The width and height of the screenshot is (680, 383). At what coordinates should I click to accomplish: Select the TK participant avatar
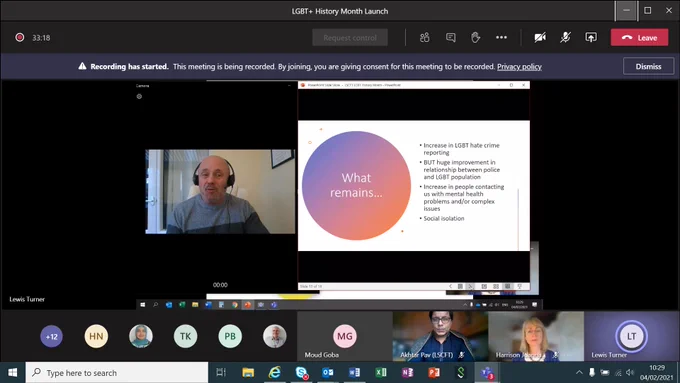185,336
